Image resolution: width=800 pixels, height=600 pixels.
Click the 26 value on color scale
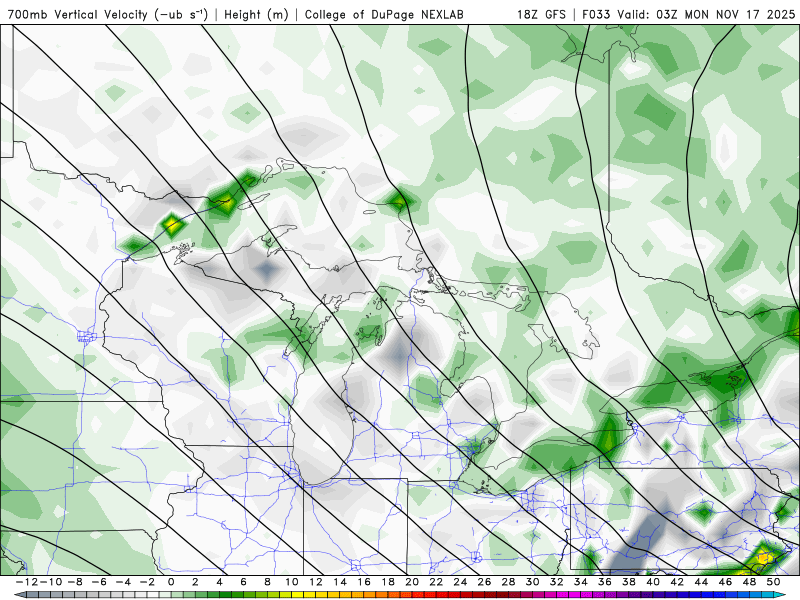(484, 582)
